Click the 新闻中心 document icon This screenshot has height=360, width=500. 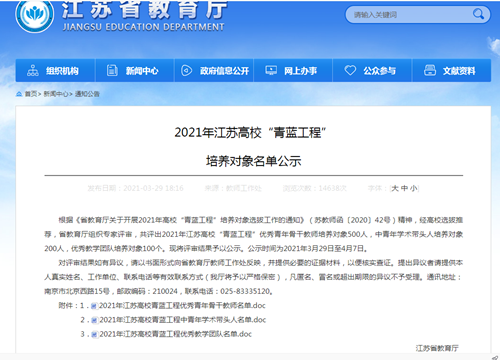pos(112,70)
